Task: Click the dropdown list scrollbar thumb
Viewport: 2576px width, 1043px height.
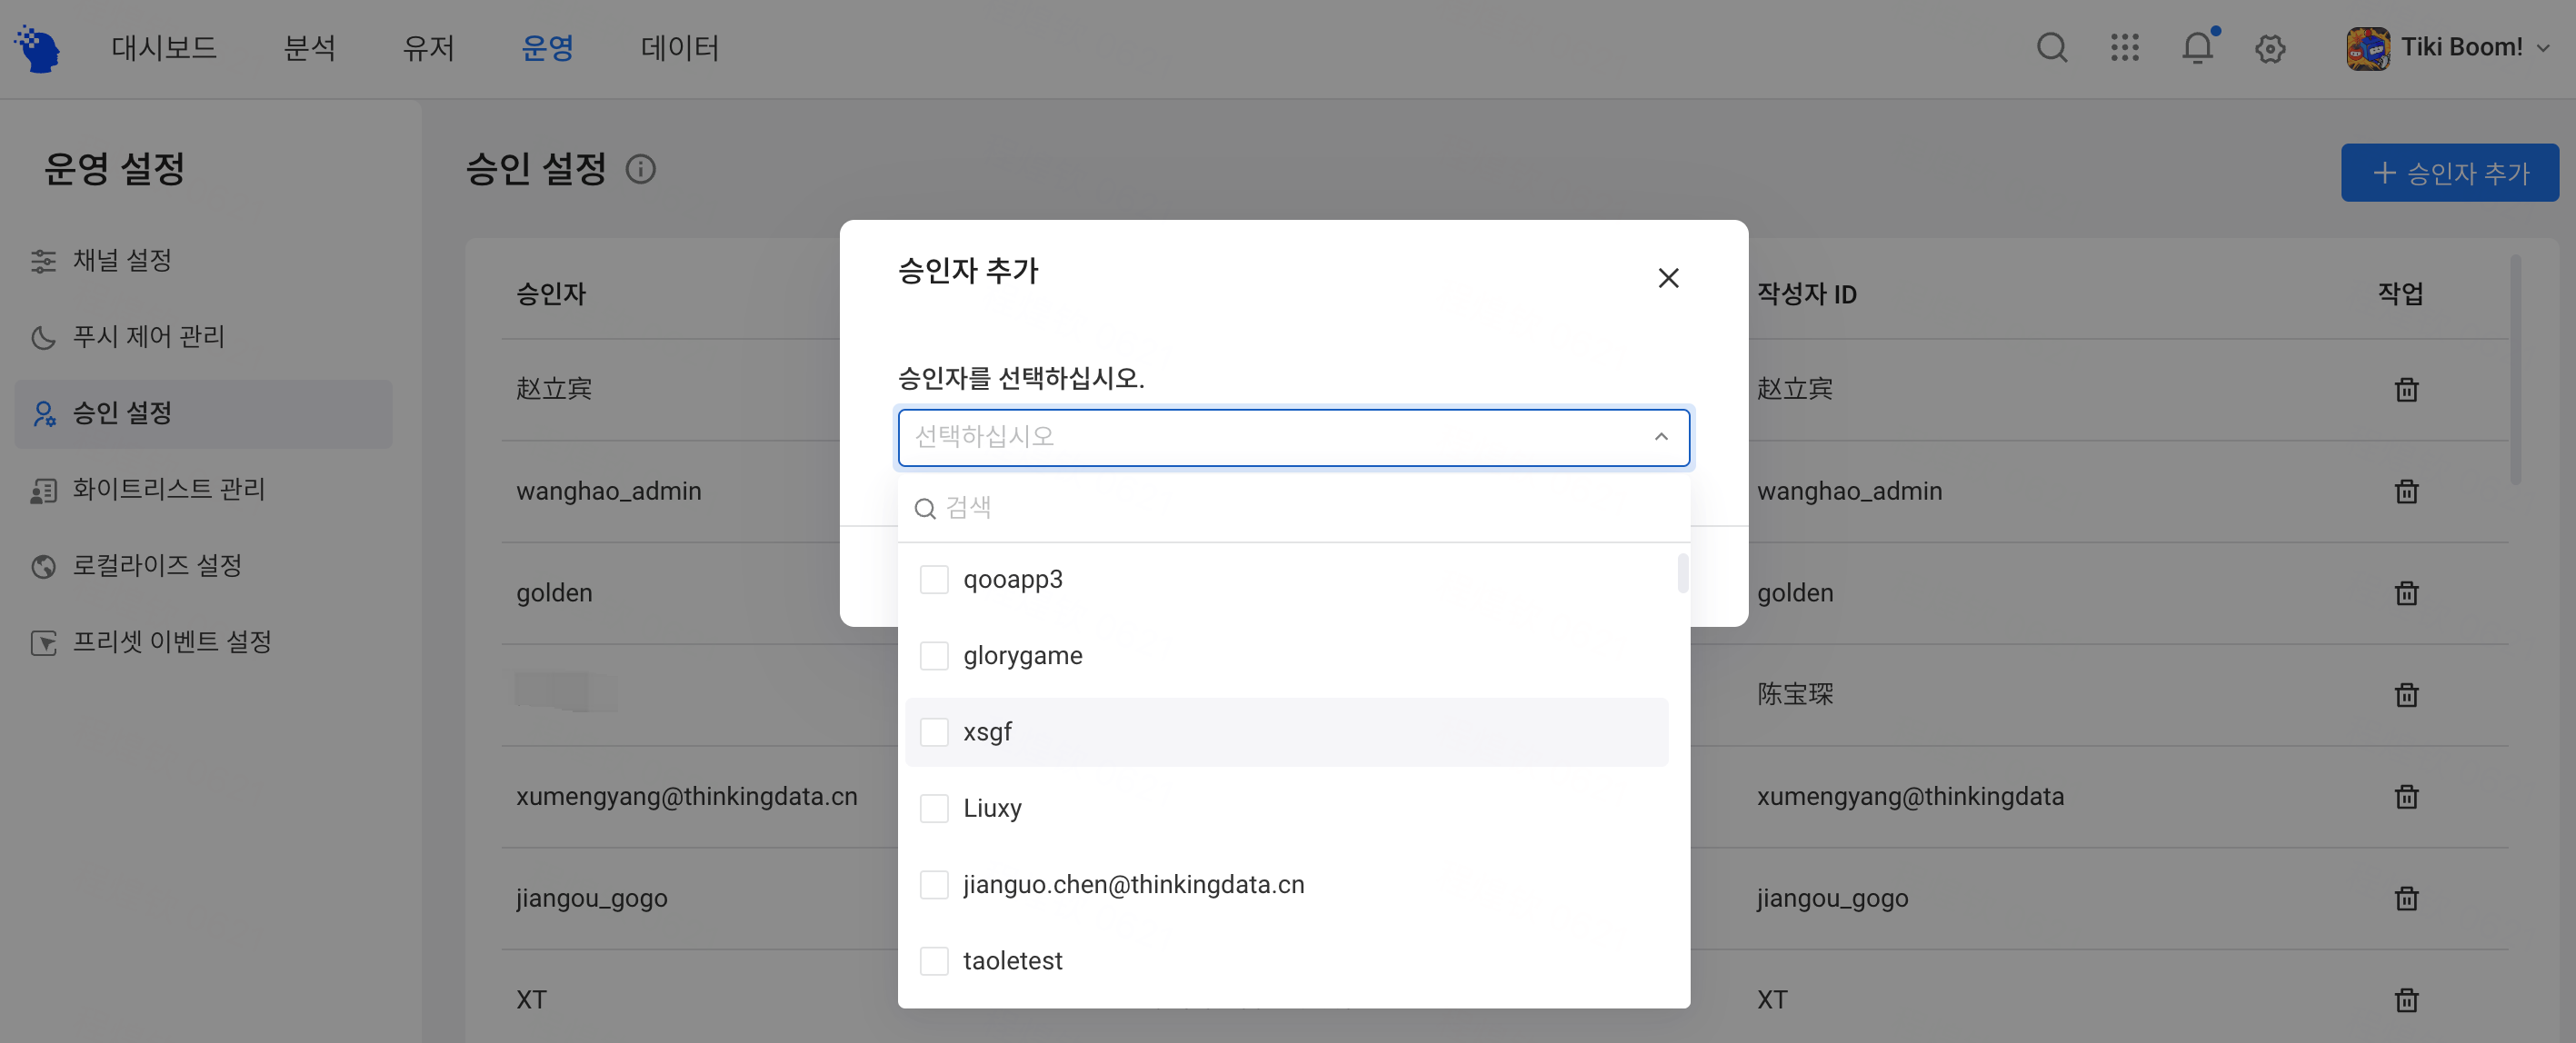Action: point(1683,573)
